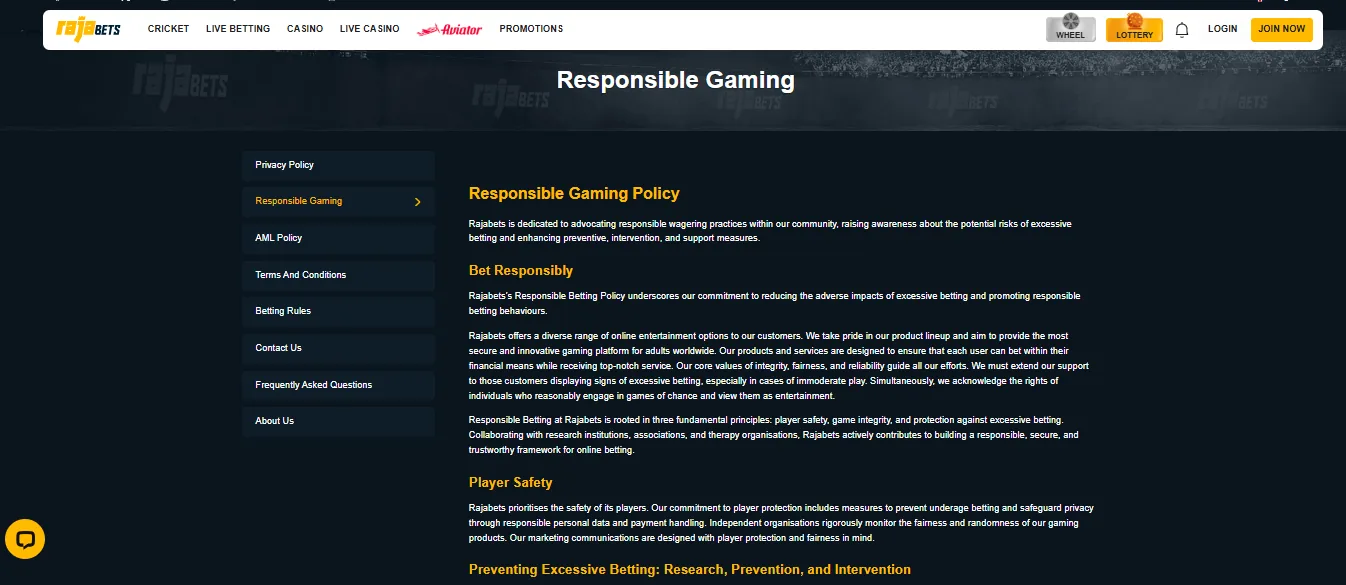Click the Login link
Image resolution: width=1346 pixels, height=585 pixels.
1222,29
